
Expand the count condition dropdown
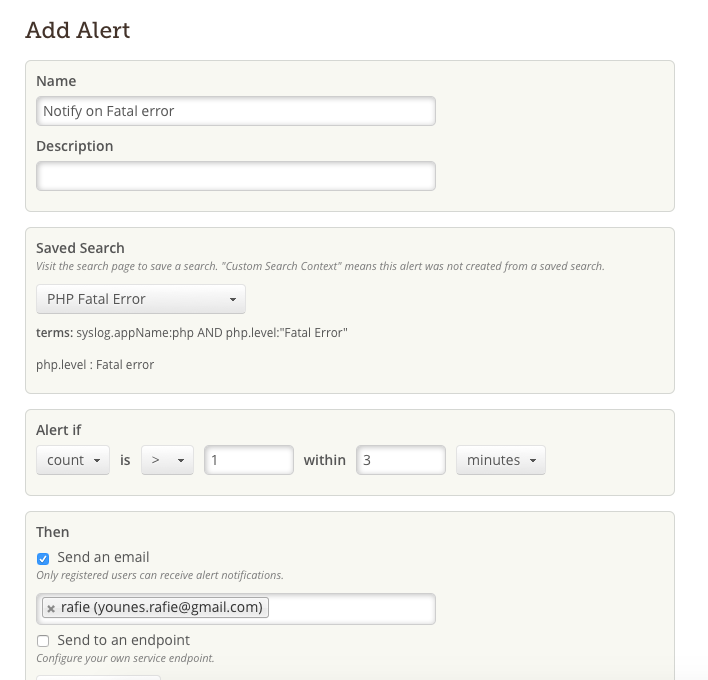pos(73,460)
